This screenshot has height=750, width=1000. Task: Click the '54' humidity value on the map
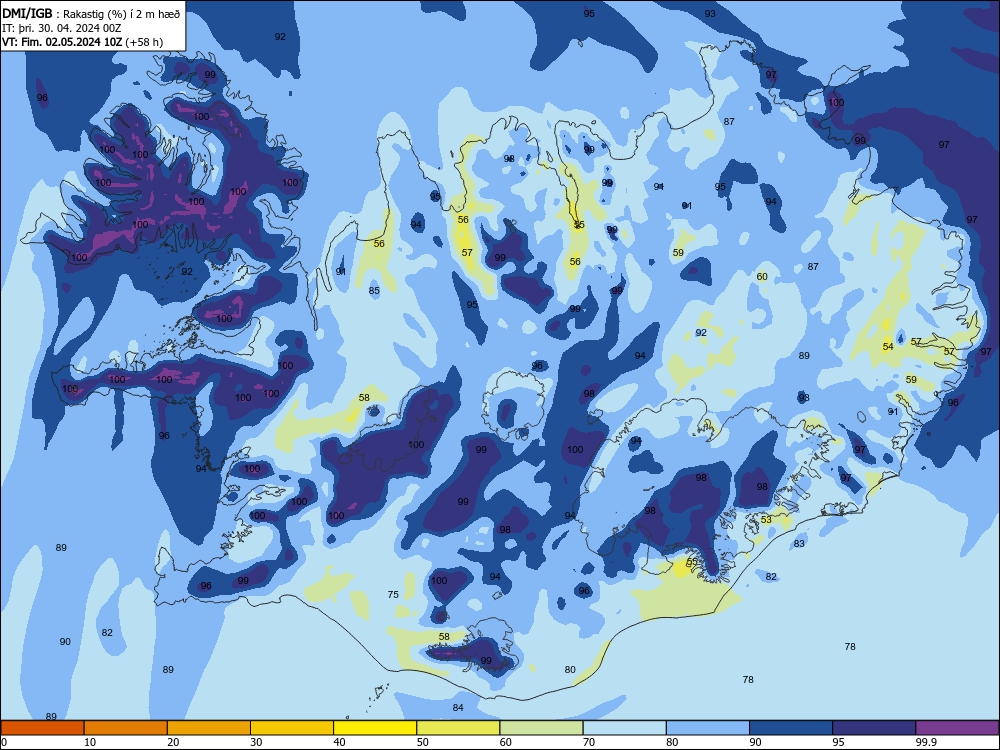click(888, 347)
